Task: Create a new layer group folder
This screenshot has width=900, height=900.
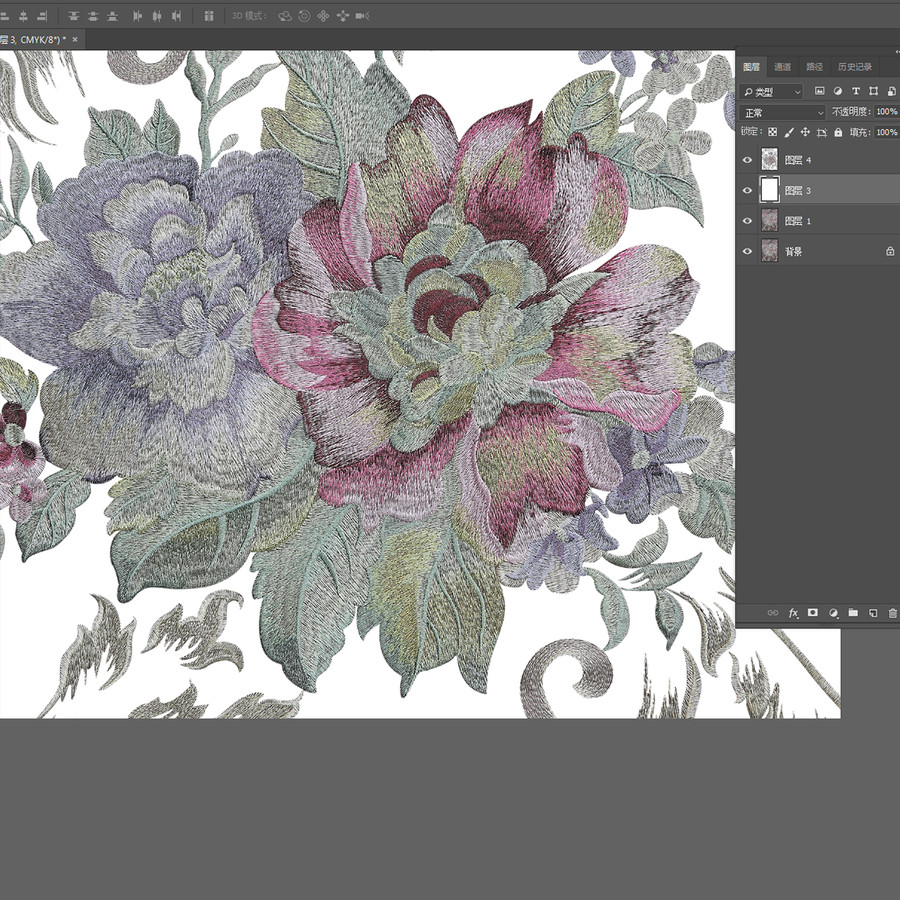Action: click(x=854, y=612)
